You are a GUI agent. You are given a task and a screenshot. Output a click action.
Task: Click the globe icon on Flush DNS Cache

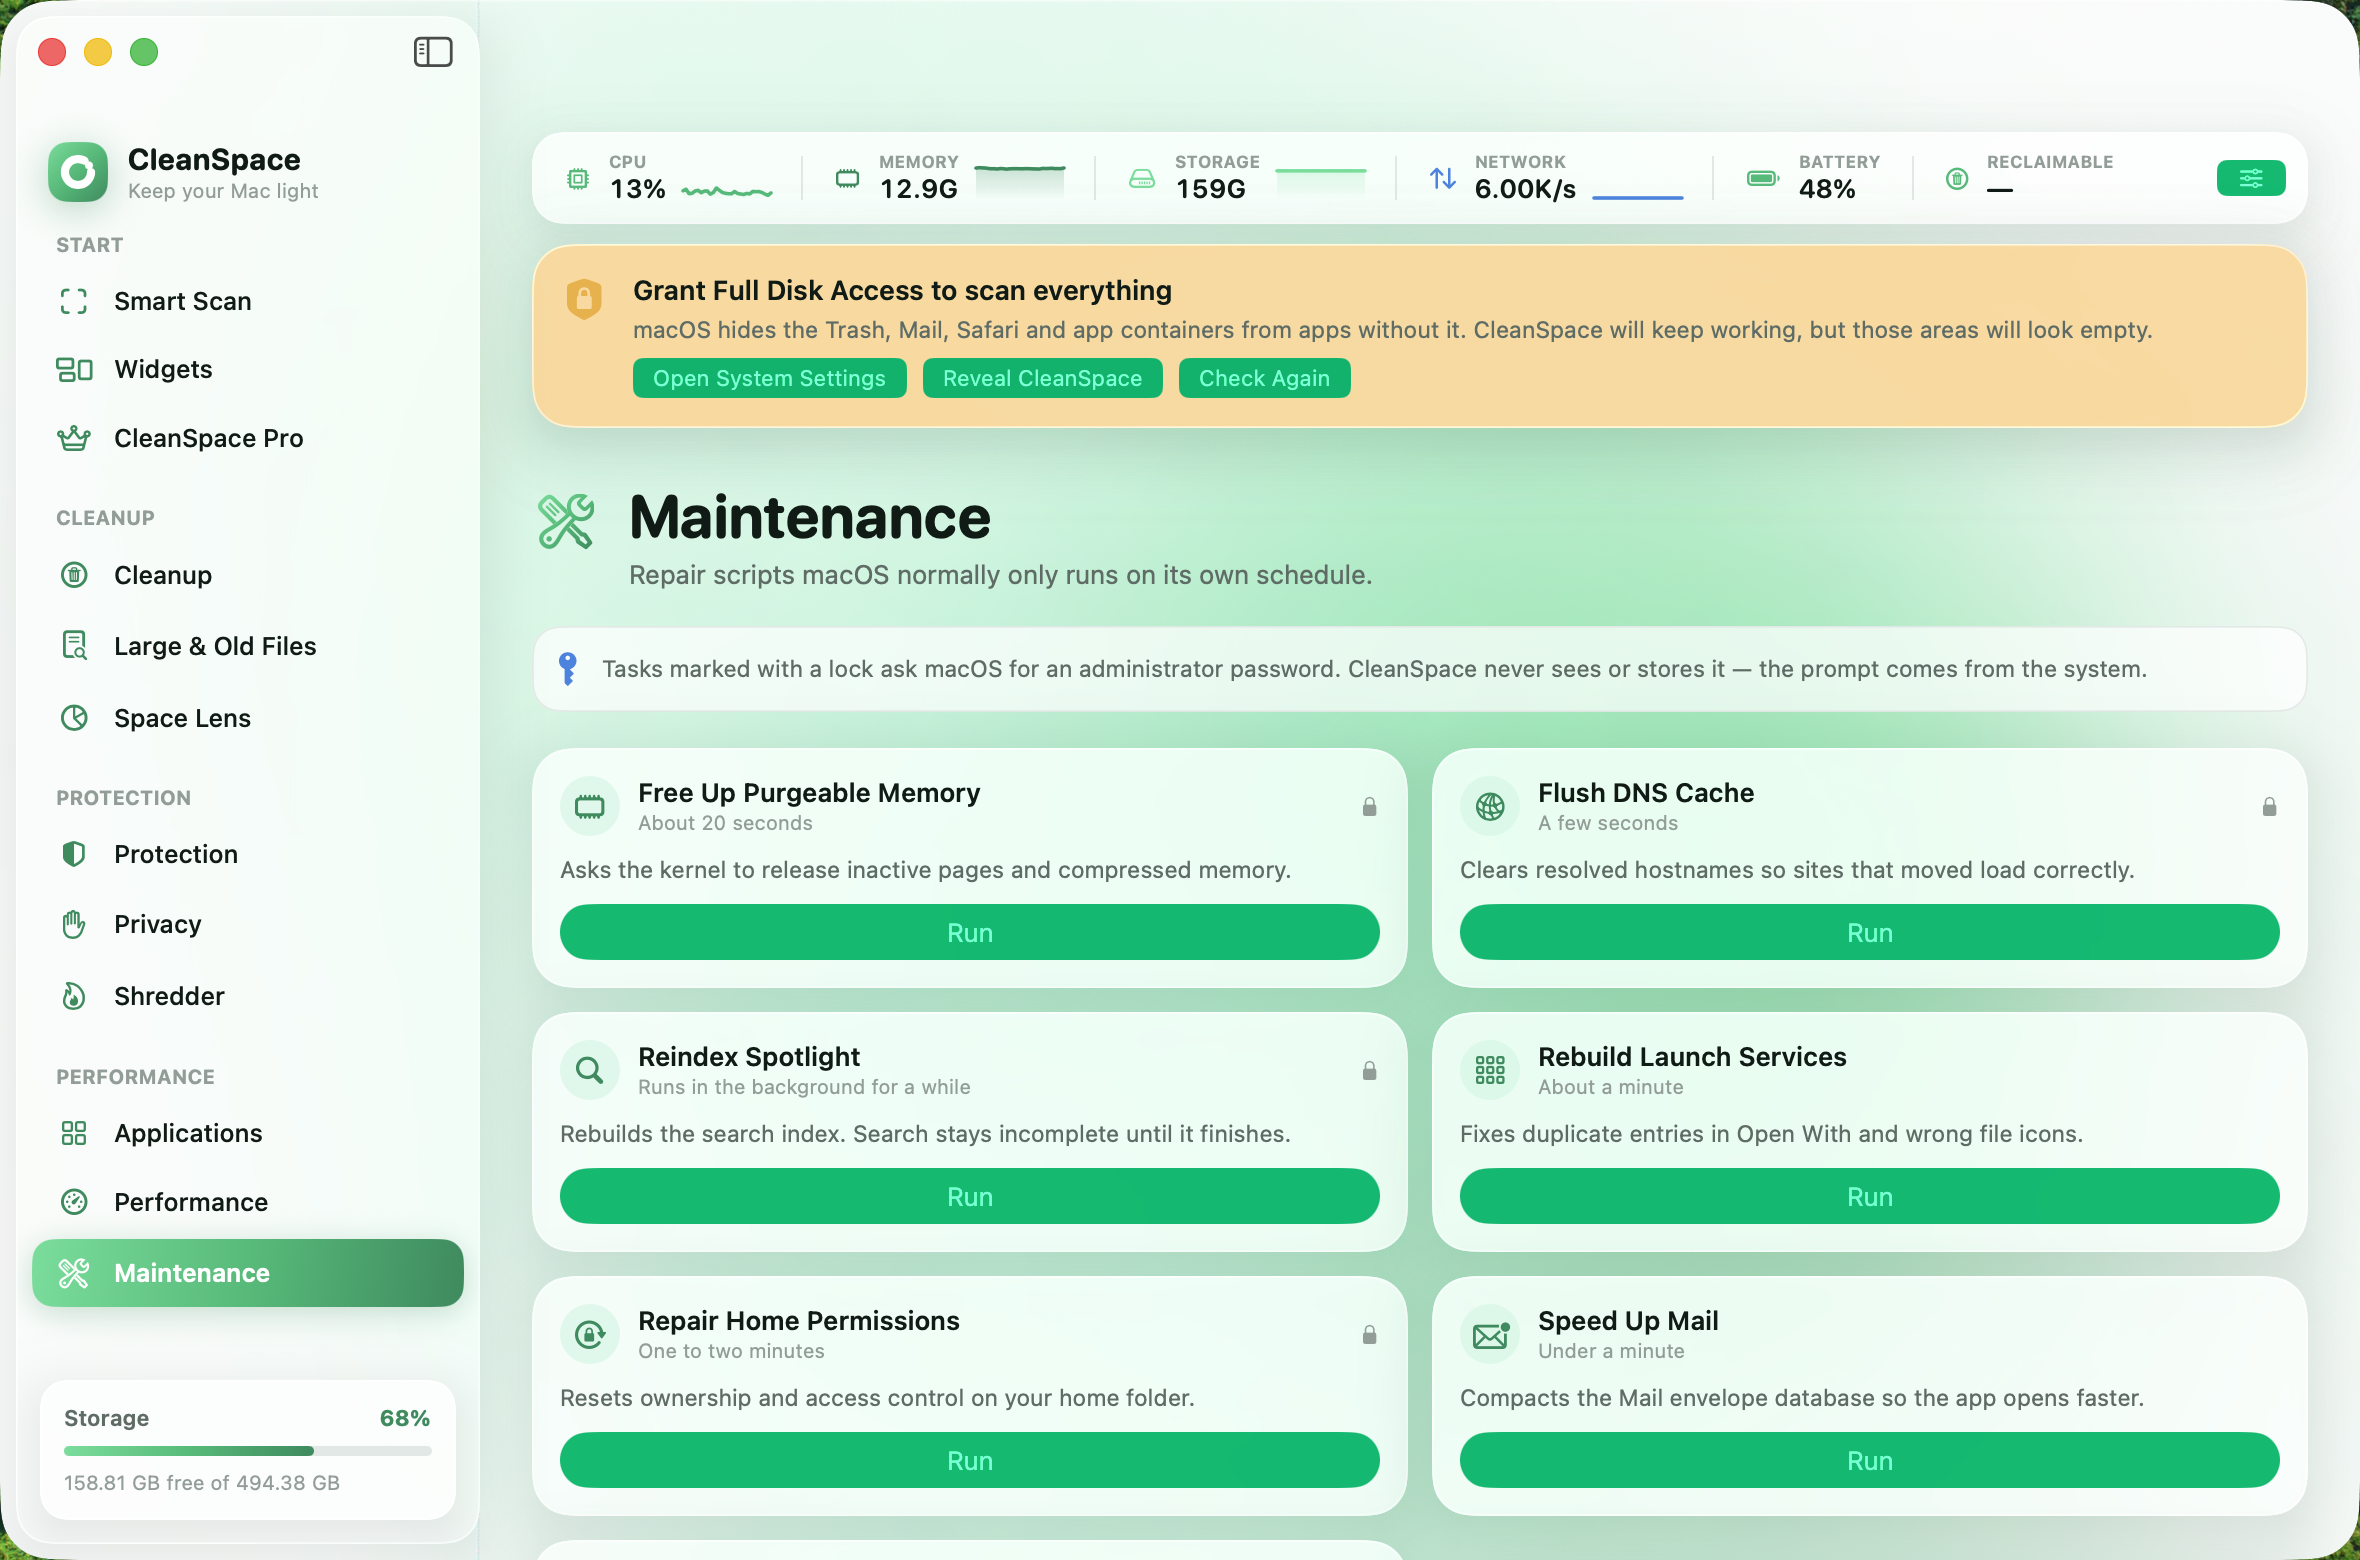pos(1490,806)
